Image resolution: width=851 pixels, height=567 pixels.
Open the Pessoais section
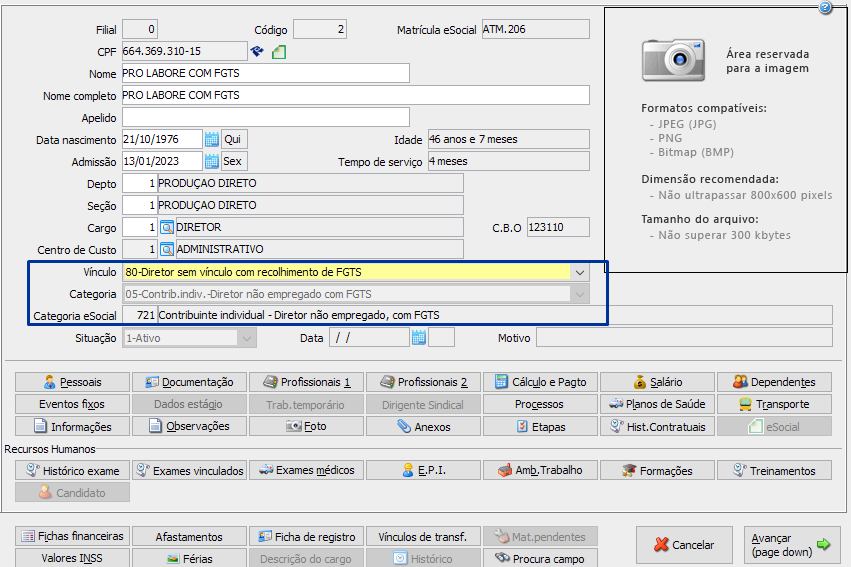tap(72, 382)
